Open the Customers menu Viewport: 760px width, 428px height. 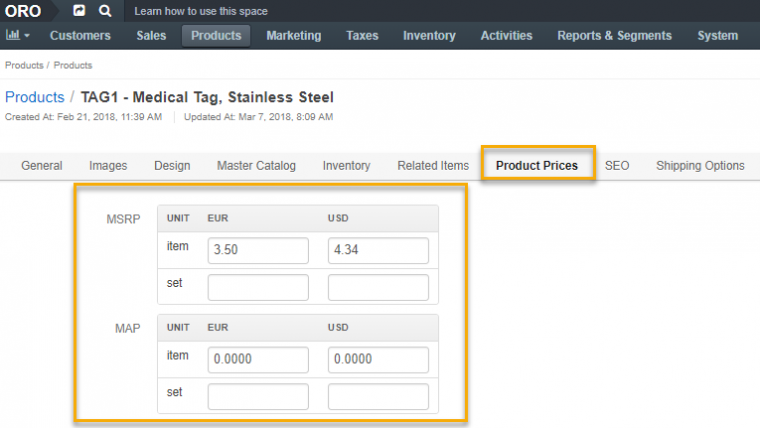point(80,35)
